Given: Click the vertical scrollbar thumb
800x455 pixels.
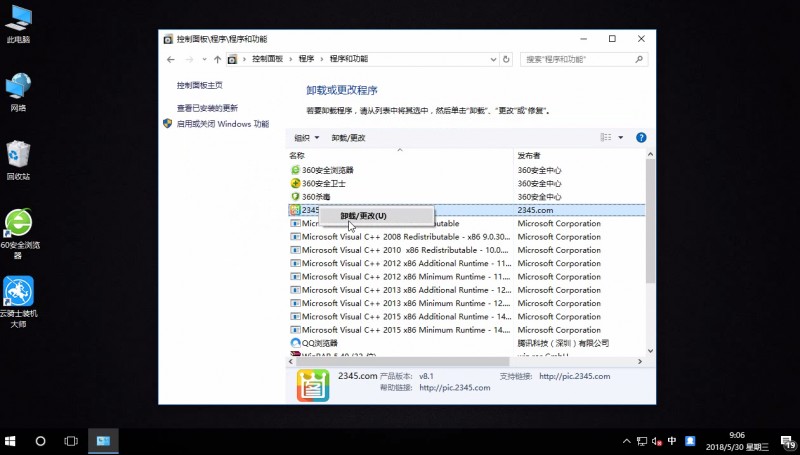Looking at the screenshot, I should point(650,220).
